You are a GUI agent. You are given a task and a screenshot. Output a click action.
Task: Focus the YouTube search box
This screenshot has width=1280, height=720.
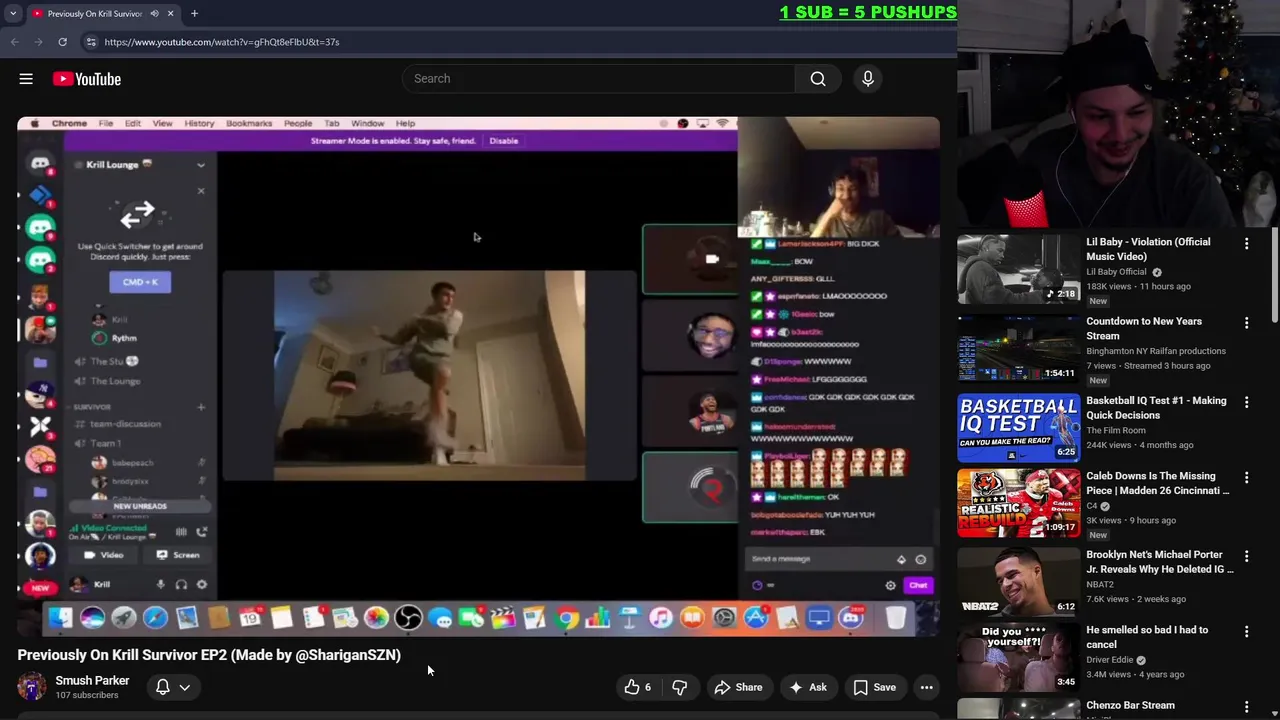tap(598, 79)
